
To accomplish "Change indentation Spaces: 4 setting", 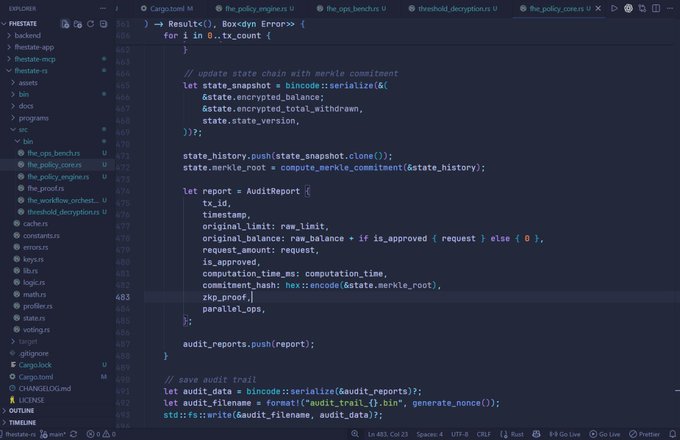I will [x=430, y=434].
